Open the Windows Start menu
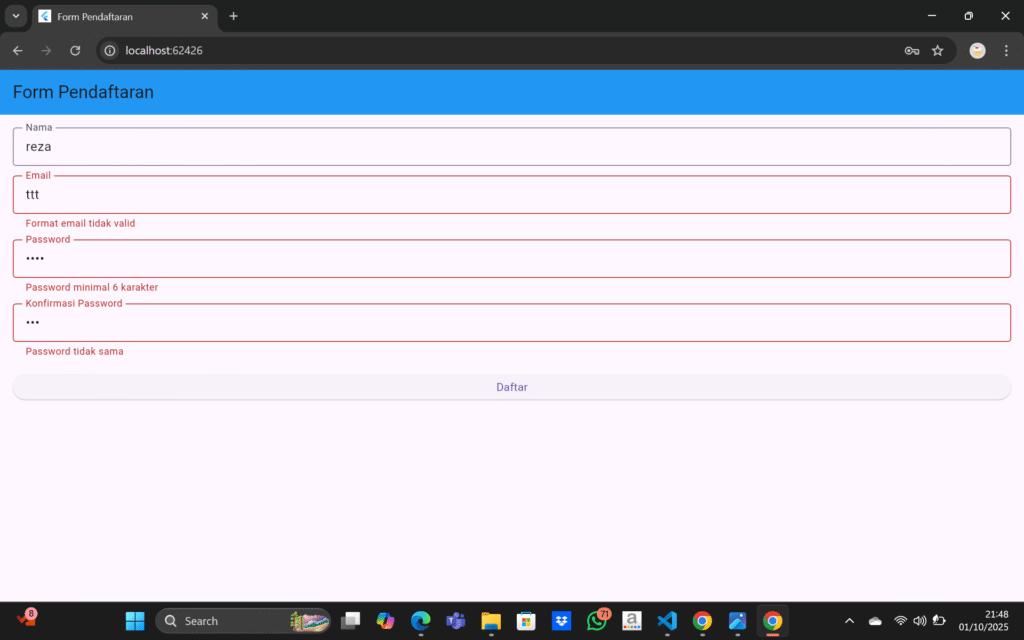The image size is (1024, 640). (135, 621)
